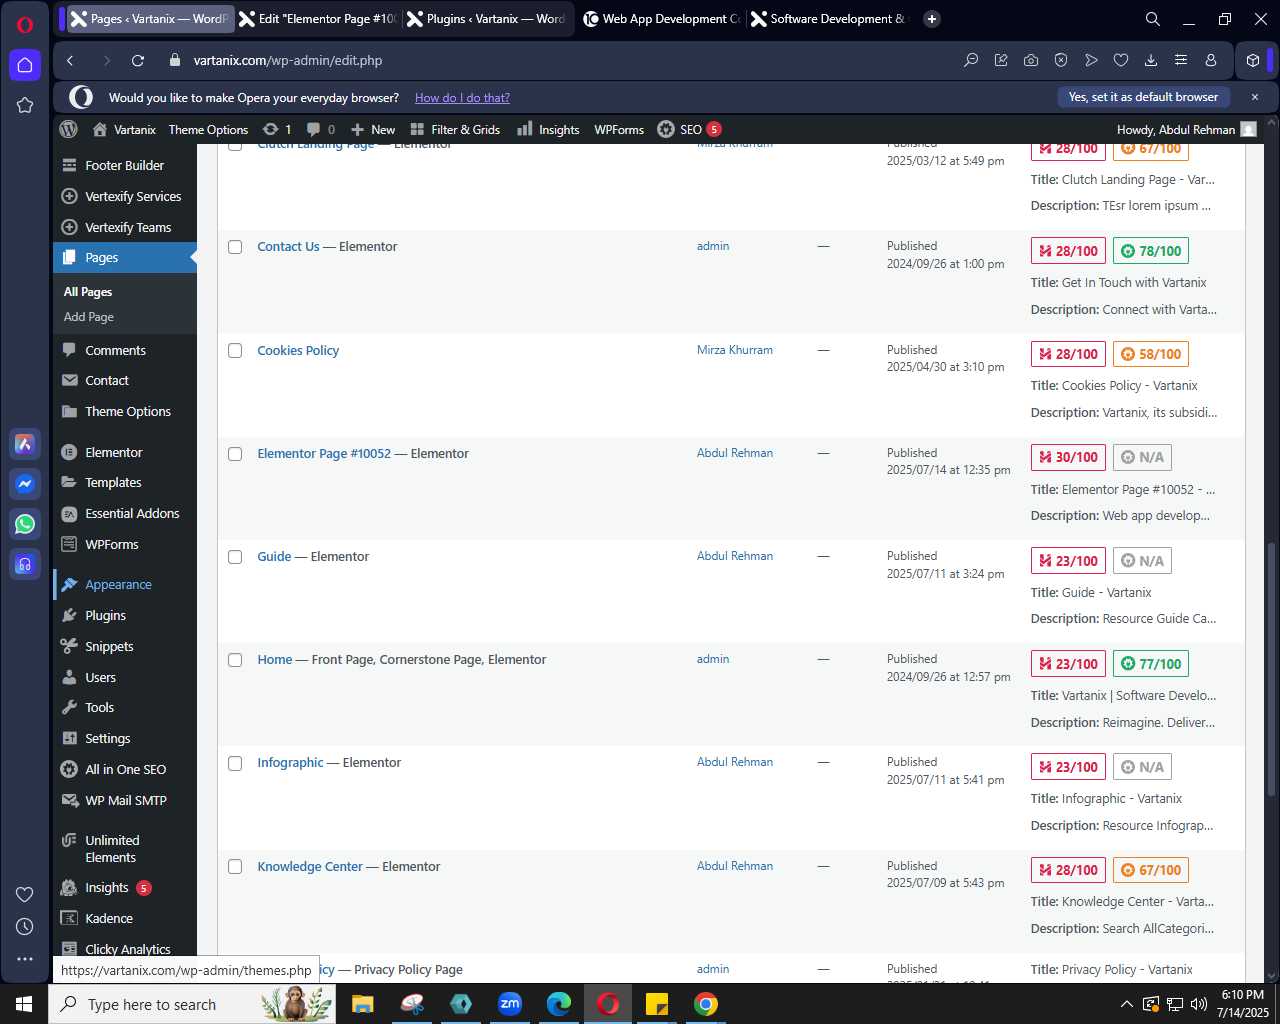The height and width of the screenshot is (1024, 1280).
Task: Click the page vertical scrollbar
Action: pyautogui.click(x=1272, y=668)
